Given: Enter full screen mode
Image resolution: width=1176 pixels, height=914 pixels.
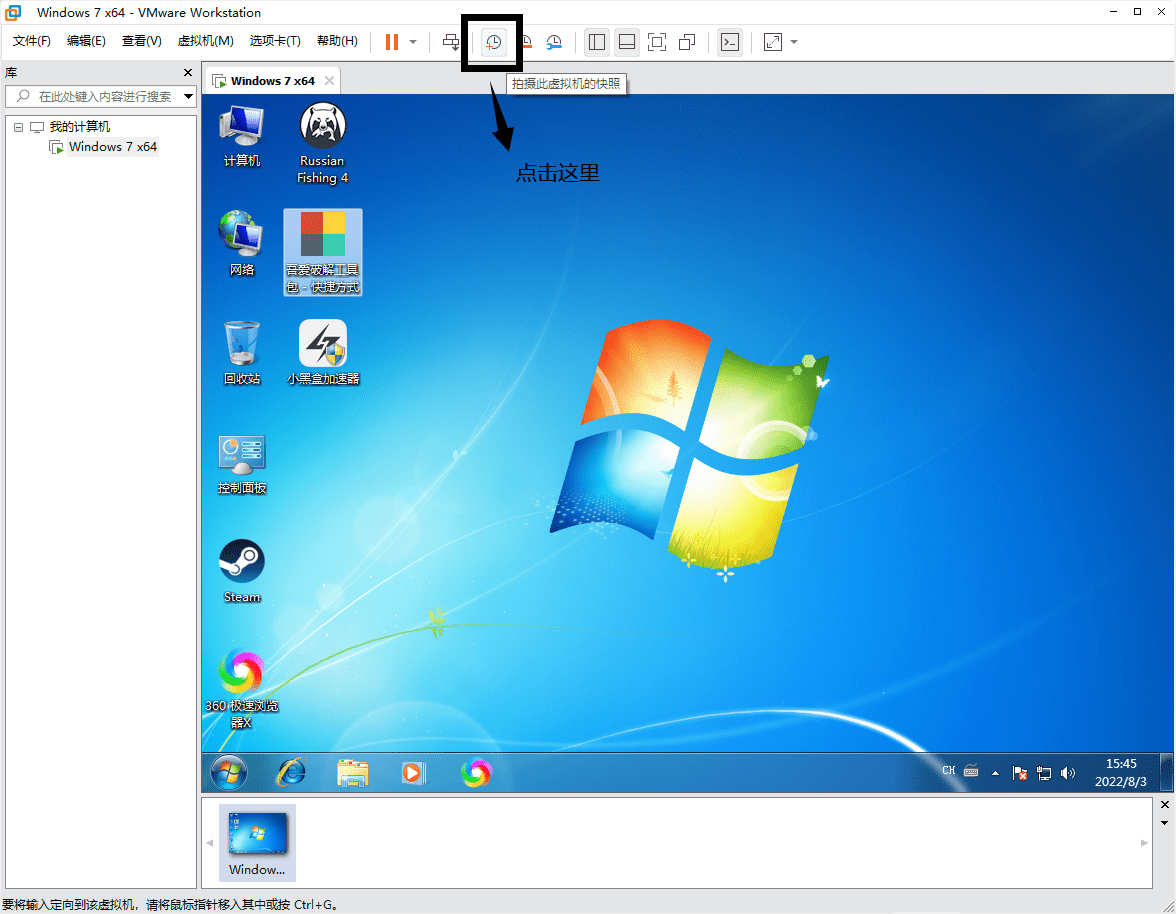Looking at the screenshot, I should pyautogui.click(x=657, y=42).
